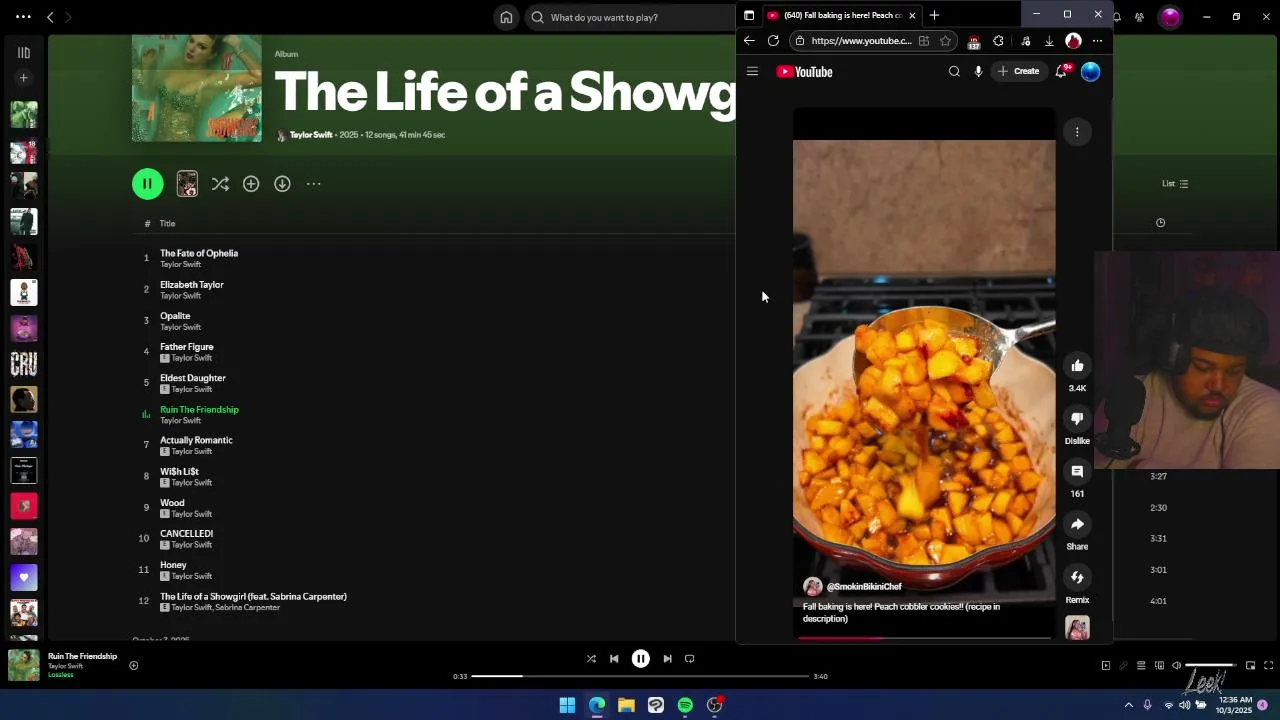The width and height of the screenshot is (1280, 720).
Task: Skip to the previous track
Action: [x=614, y=659]
